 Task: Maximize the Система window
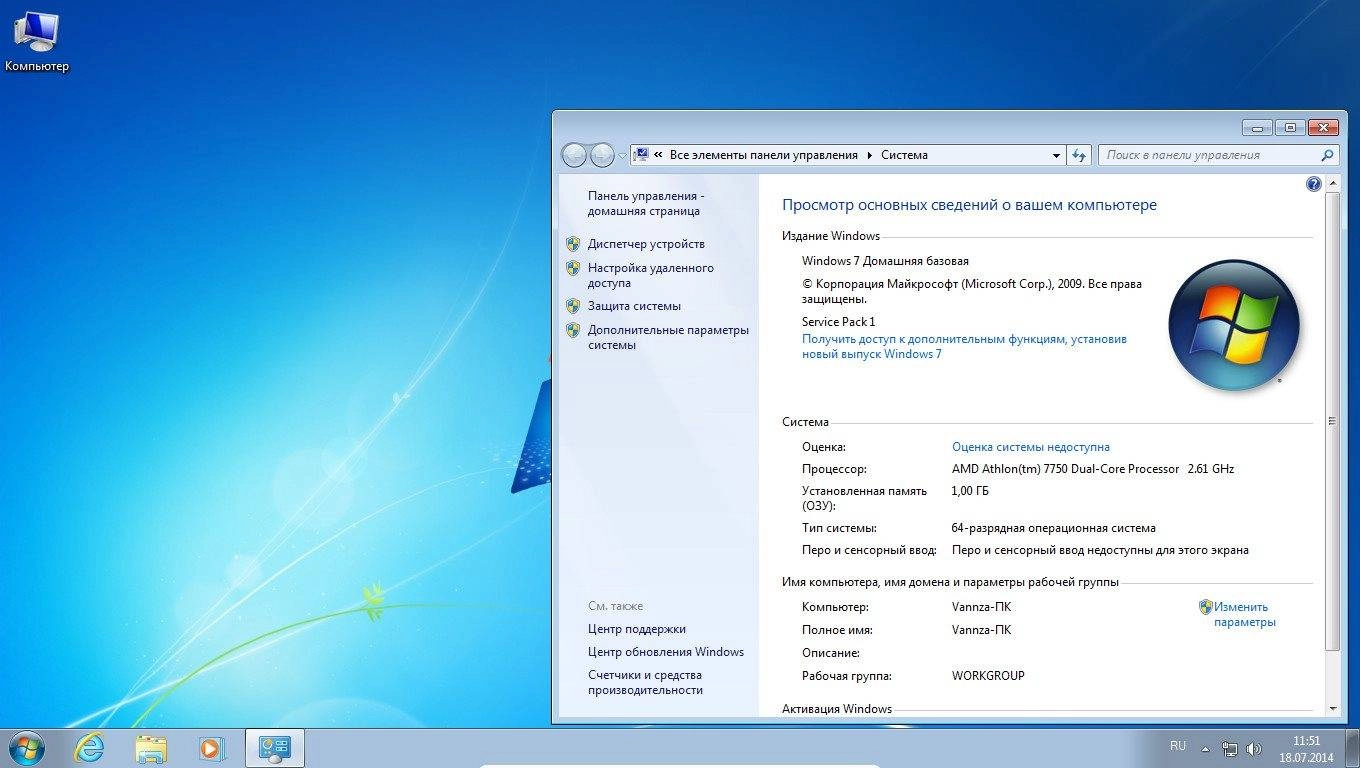click(x=1290, y=127)
